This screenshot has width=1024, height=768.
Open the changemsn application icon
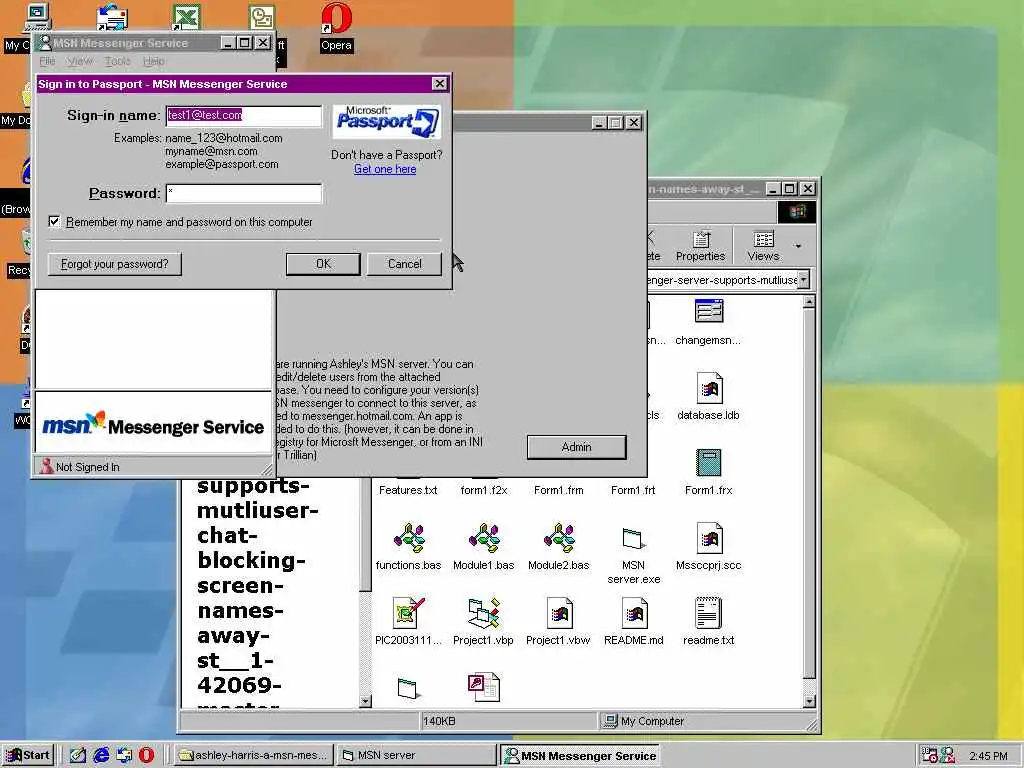point(709,312)
